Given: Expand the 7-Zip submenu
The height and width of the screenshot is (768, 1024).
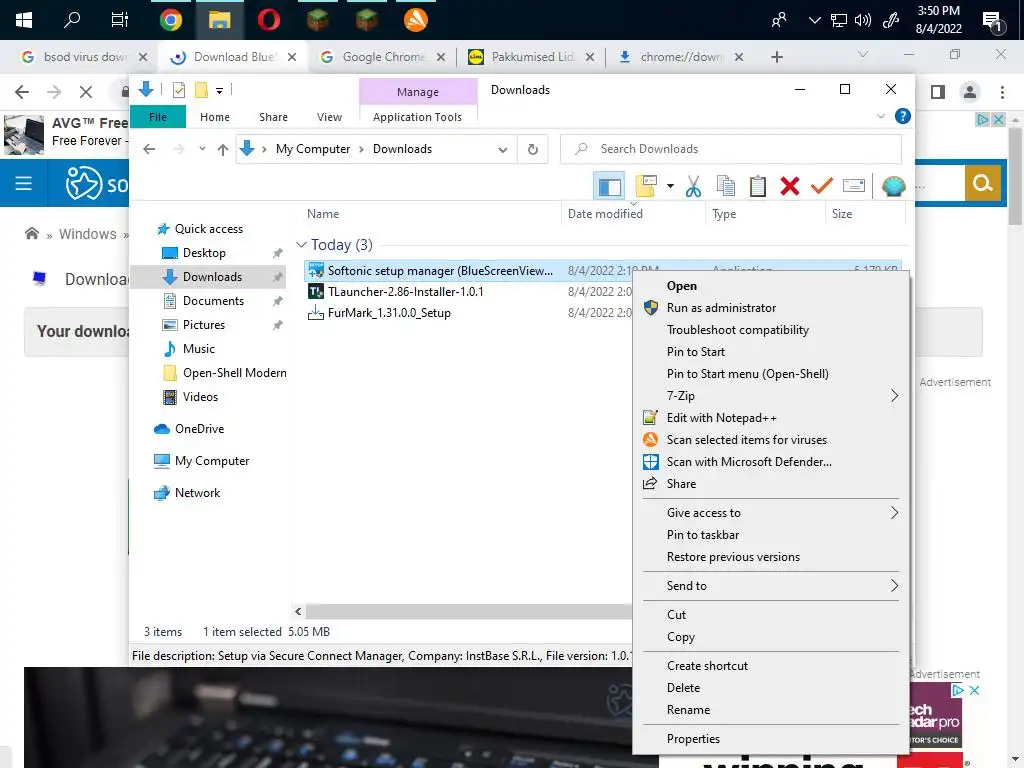Looking at the screenshot, I should click(771, 396).
